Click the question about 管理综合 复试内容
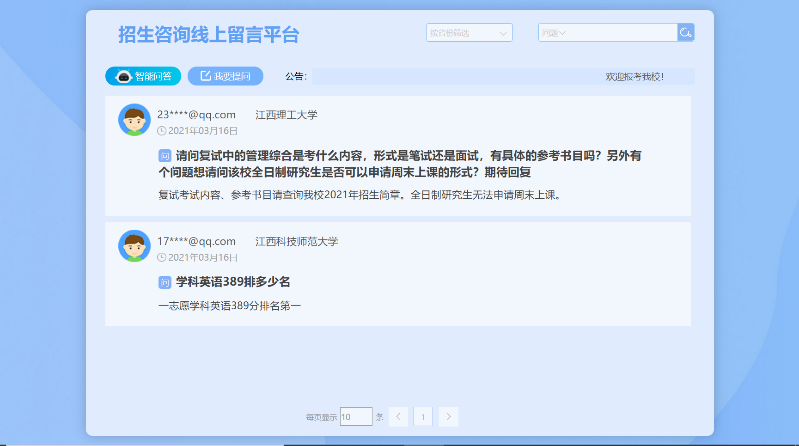 [x=400, y=164]
